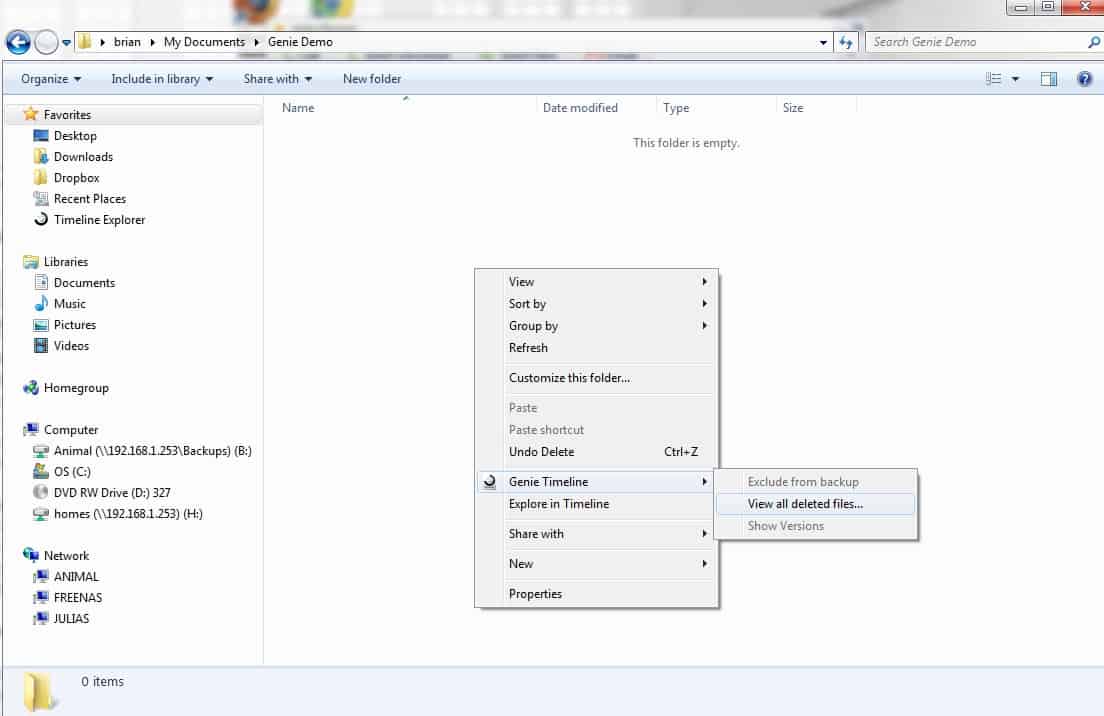Select My Documents in the breadcrumb
The width and height of the screenshot is (1104, 716).
[x=204, y=42]
